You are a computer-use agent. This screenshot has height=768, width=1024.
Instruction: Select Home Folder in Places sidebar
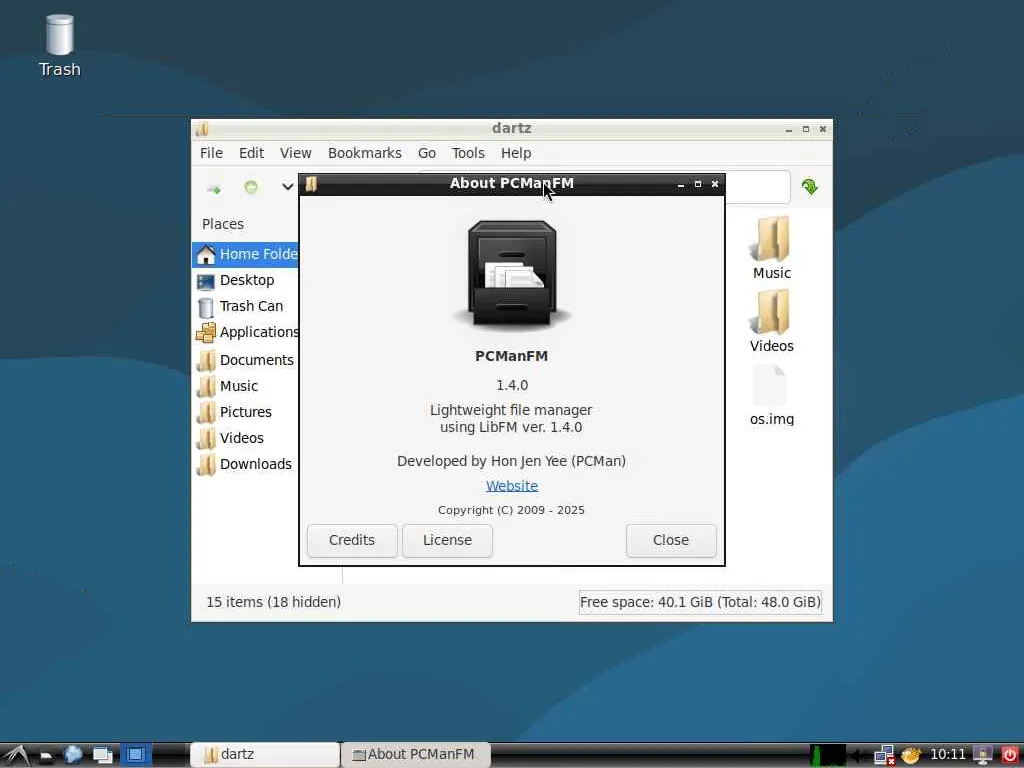pos(246,254)
